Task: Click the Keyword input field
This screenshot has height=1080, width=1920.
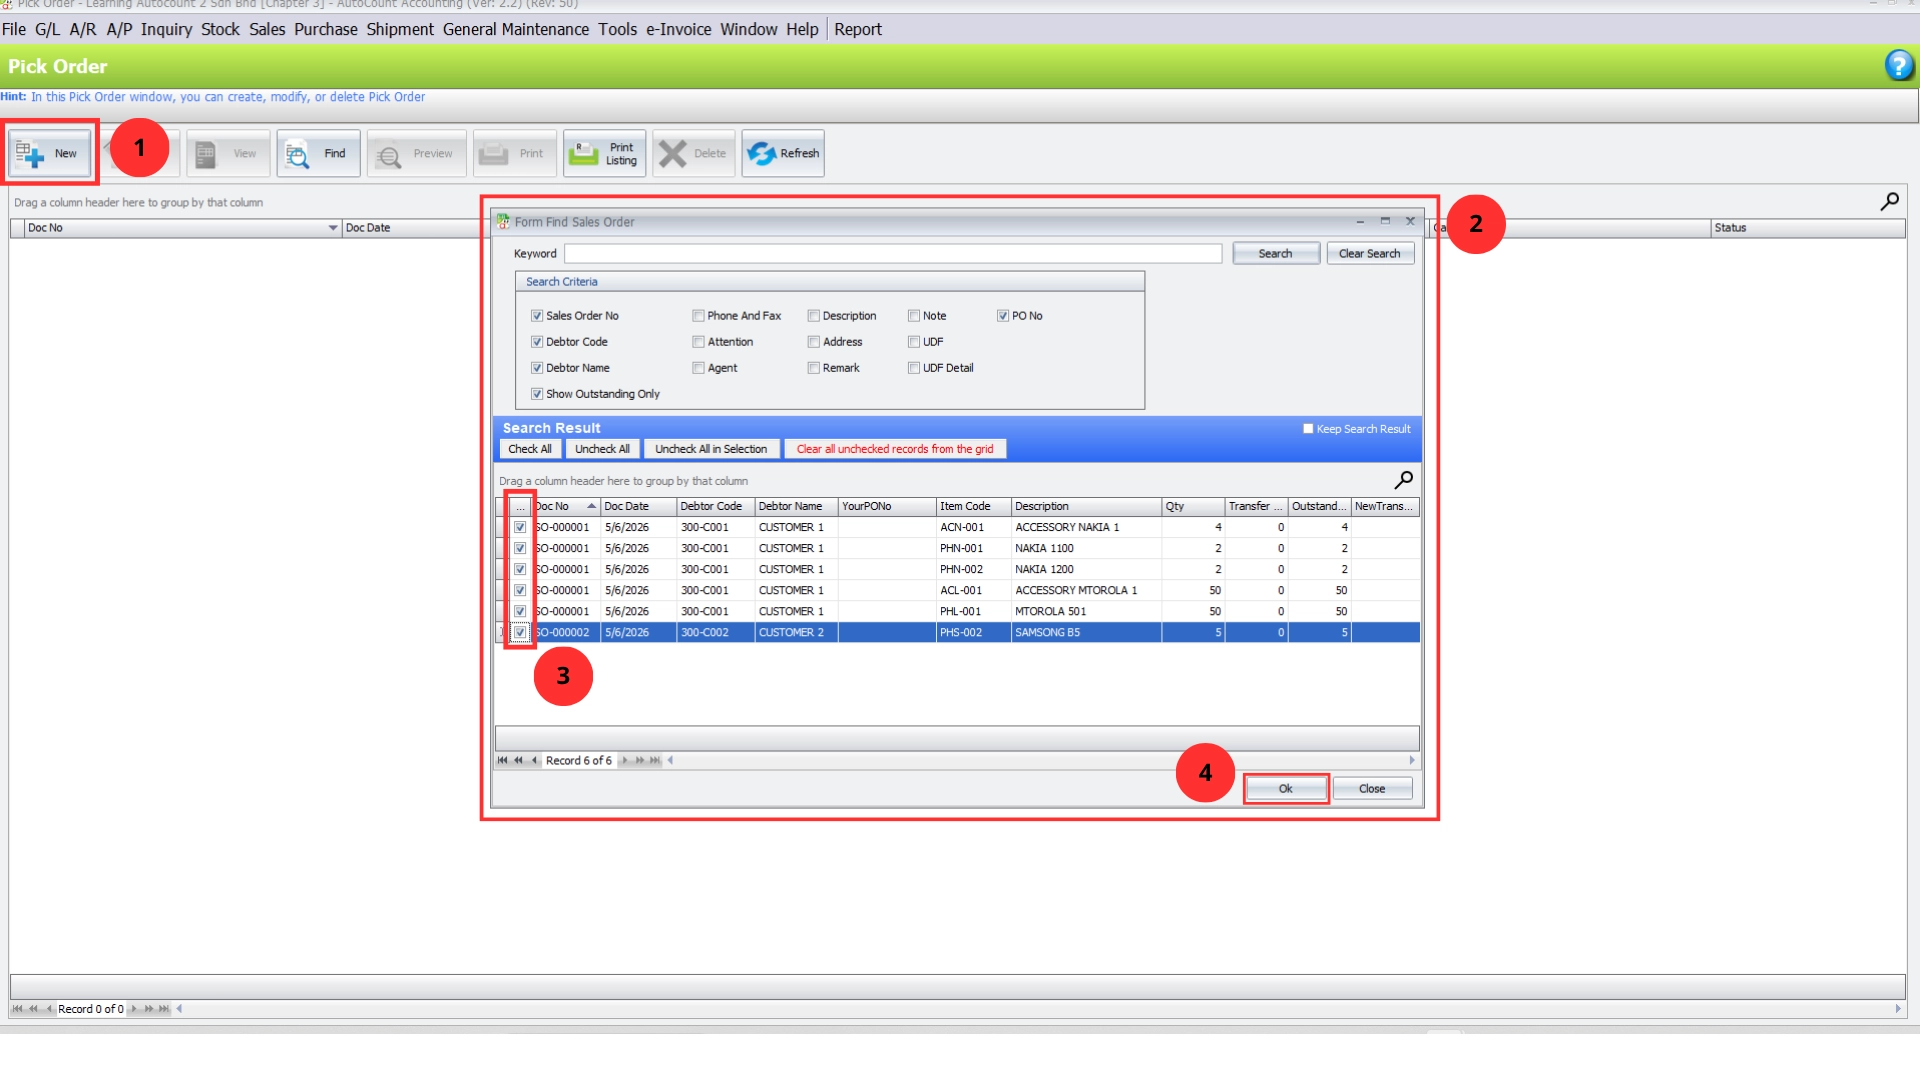Action: point(893,254)
